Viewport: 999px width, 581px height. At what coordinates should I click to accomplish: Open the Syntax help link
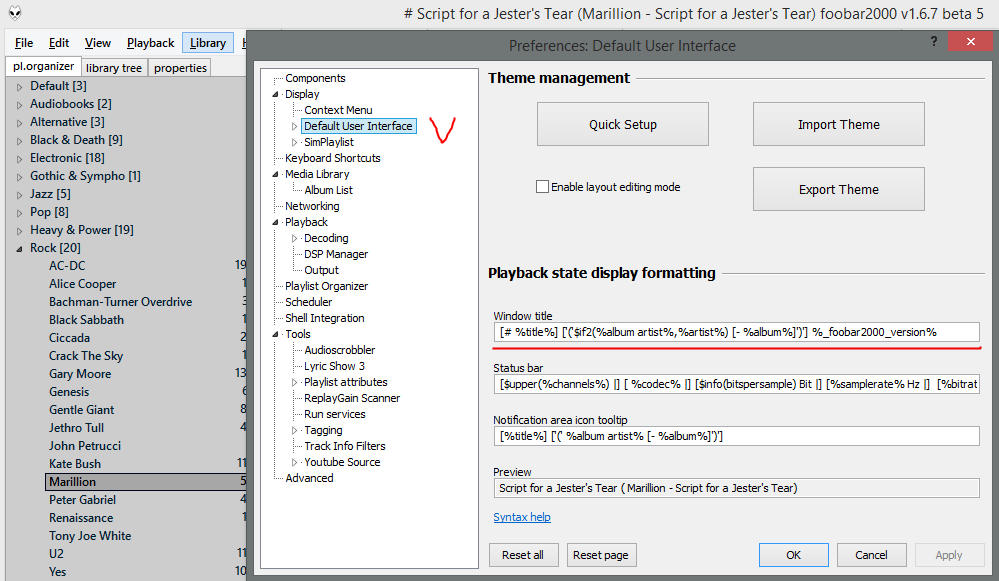pyautogui.click(x=521, y=517)
